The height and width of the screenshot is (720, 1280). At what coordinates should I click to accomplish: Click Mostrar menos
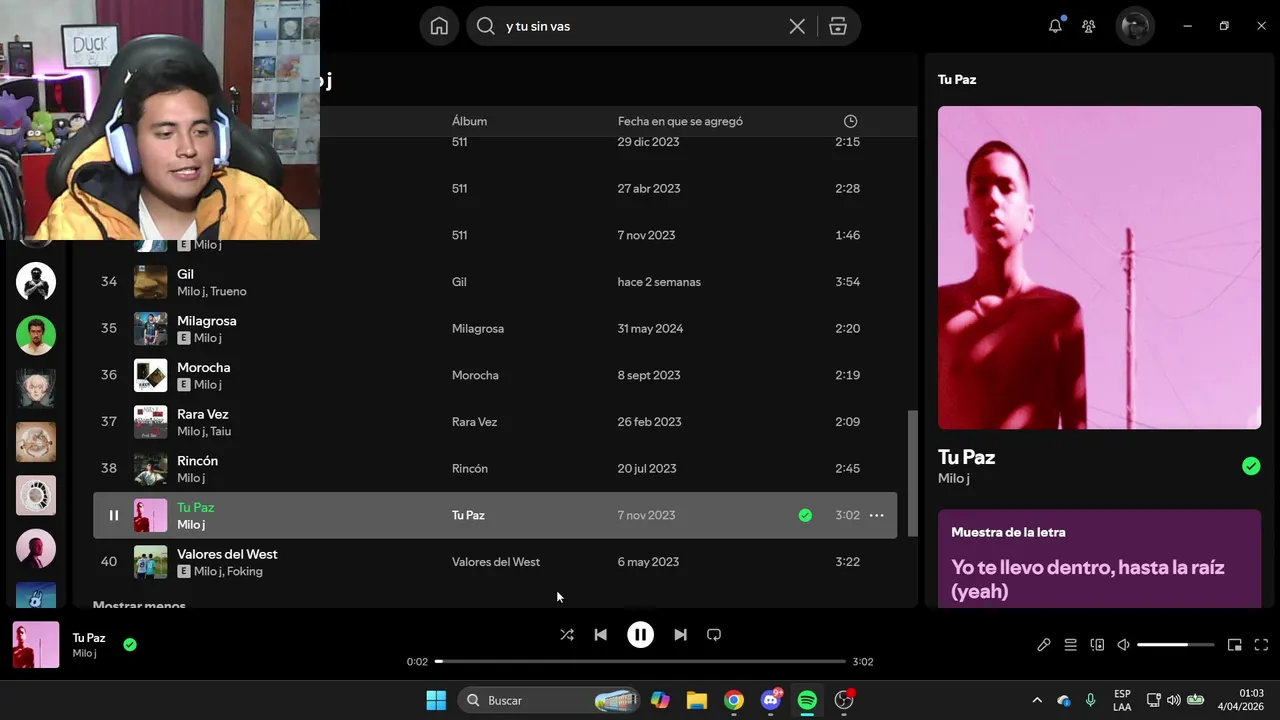(139, 604)
